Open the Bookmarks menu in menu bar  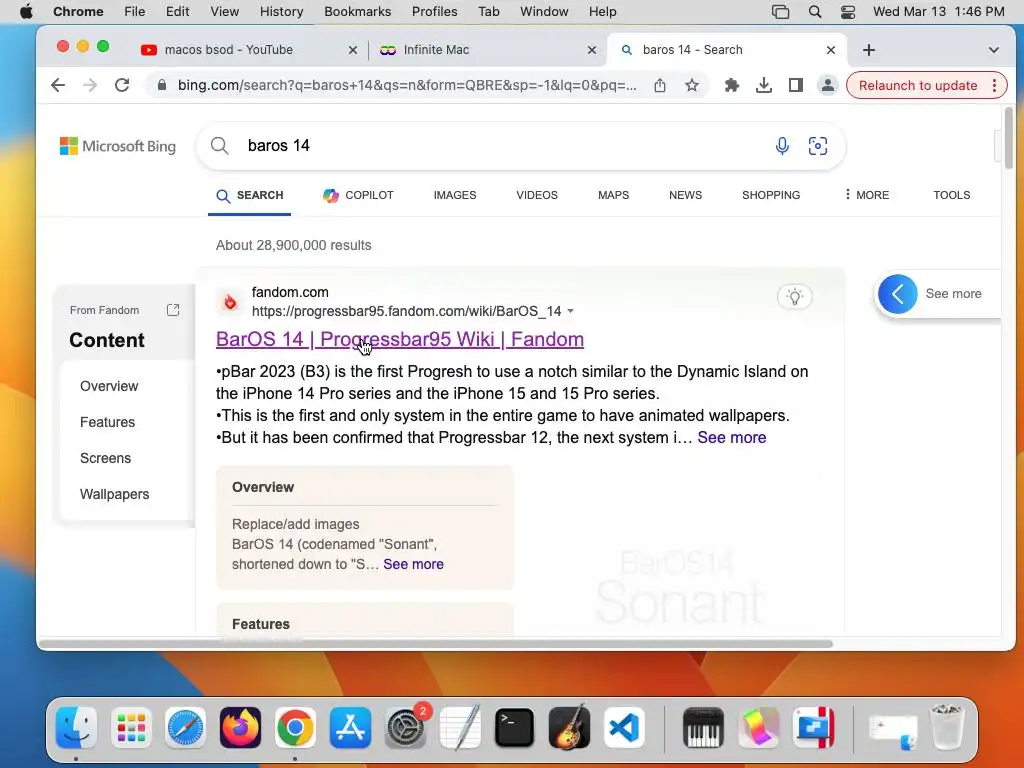[357, 12]
